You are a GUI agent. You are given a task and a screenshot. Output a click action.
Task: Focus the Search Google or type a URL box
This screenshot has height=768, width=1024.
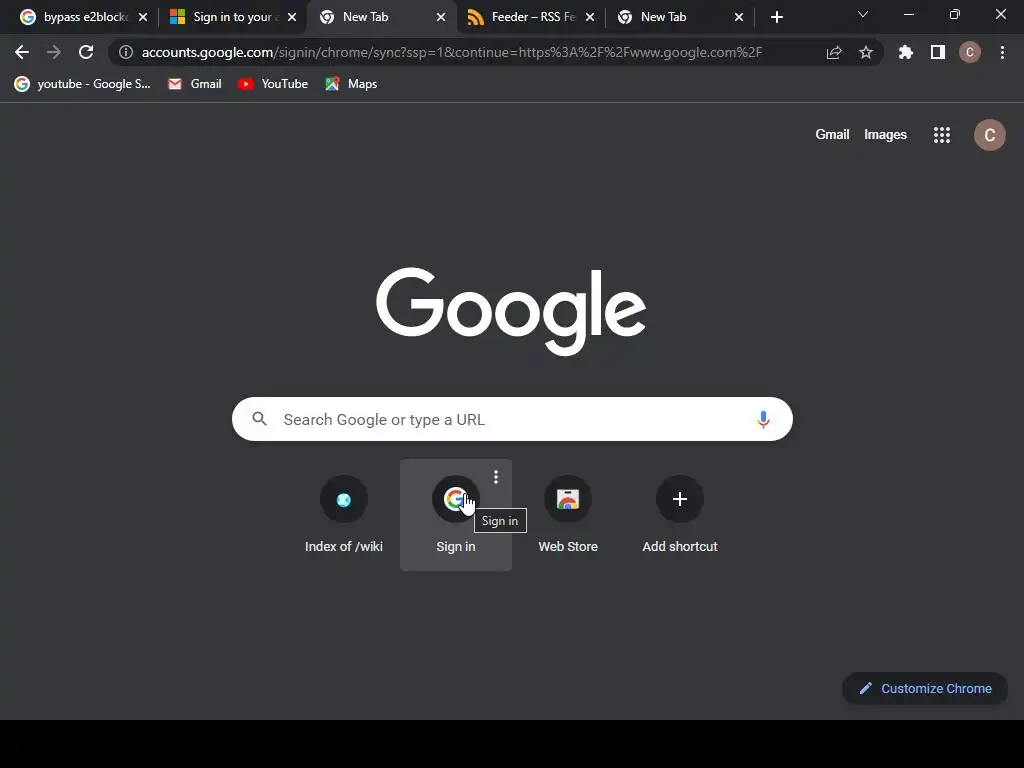point(512,419)
